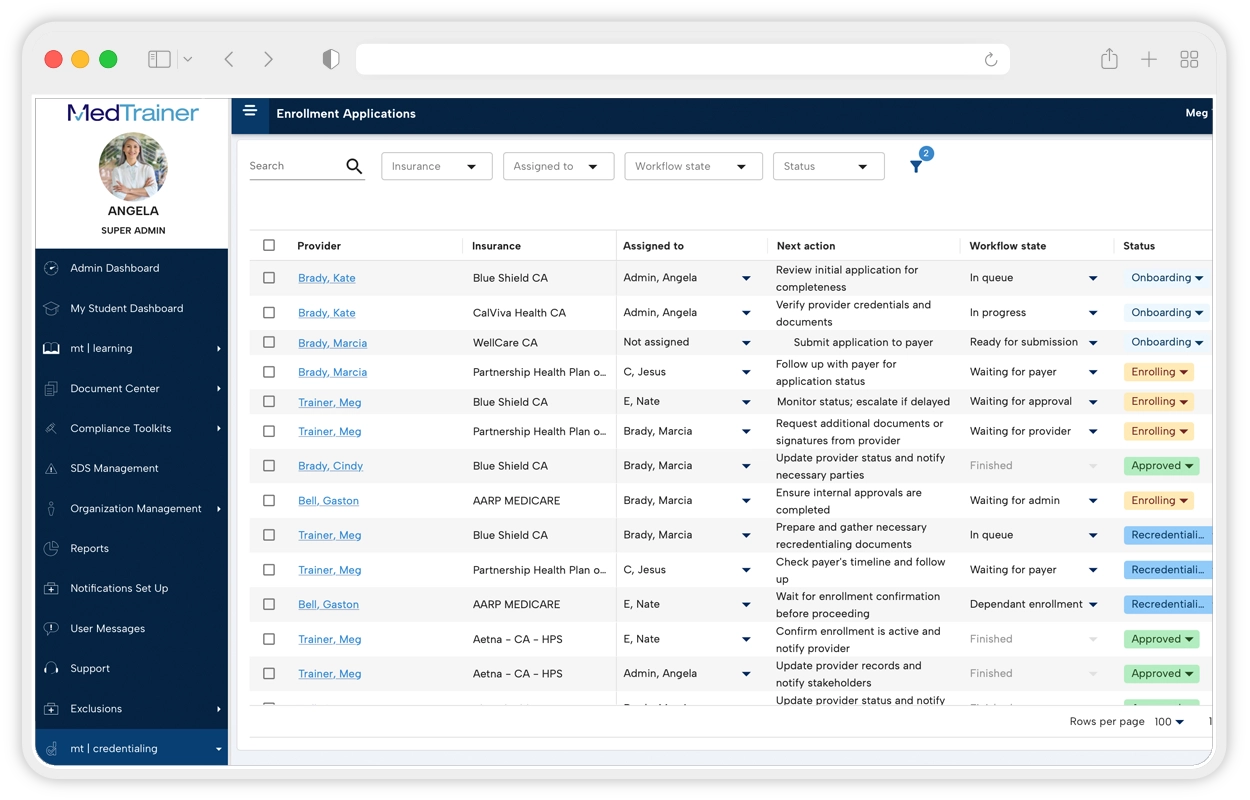Open the Reports menu item

point(89,548)
